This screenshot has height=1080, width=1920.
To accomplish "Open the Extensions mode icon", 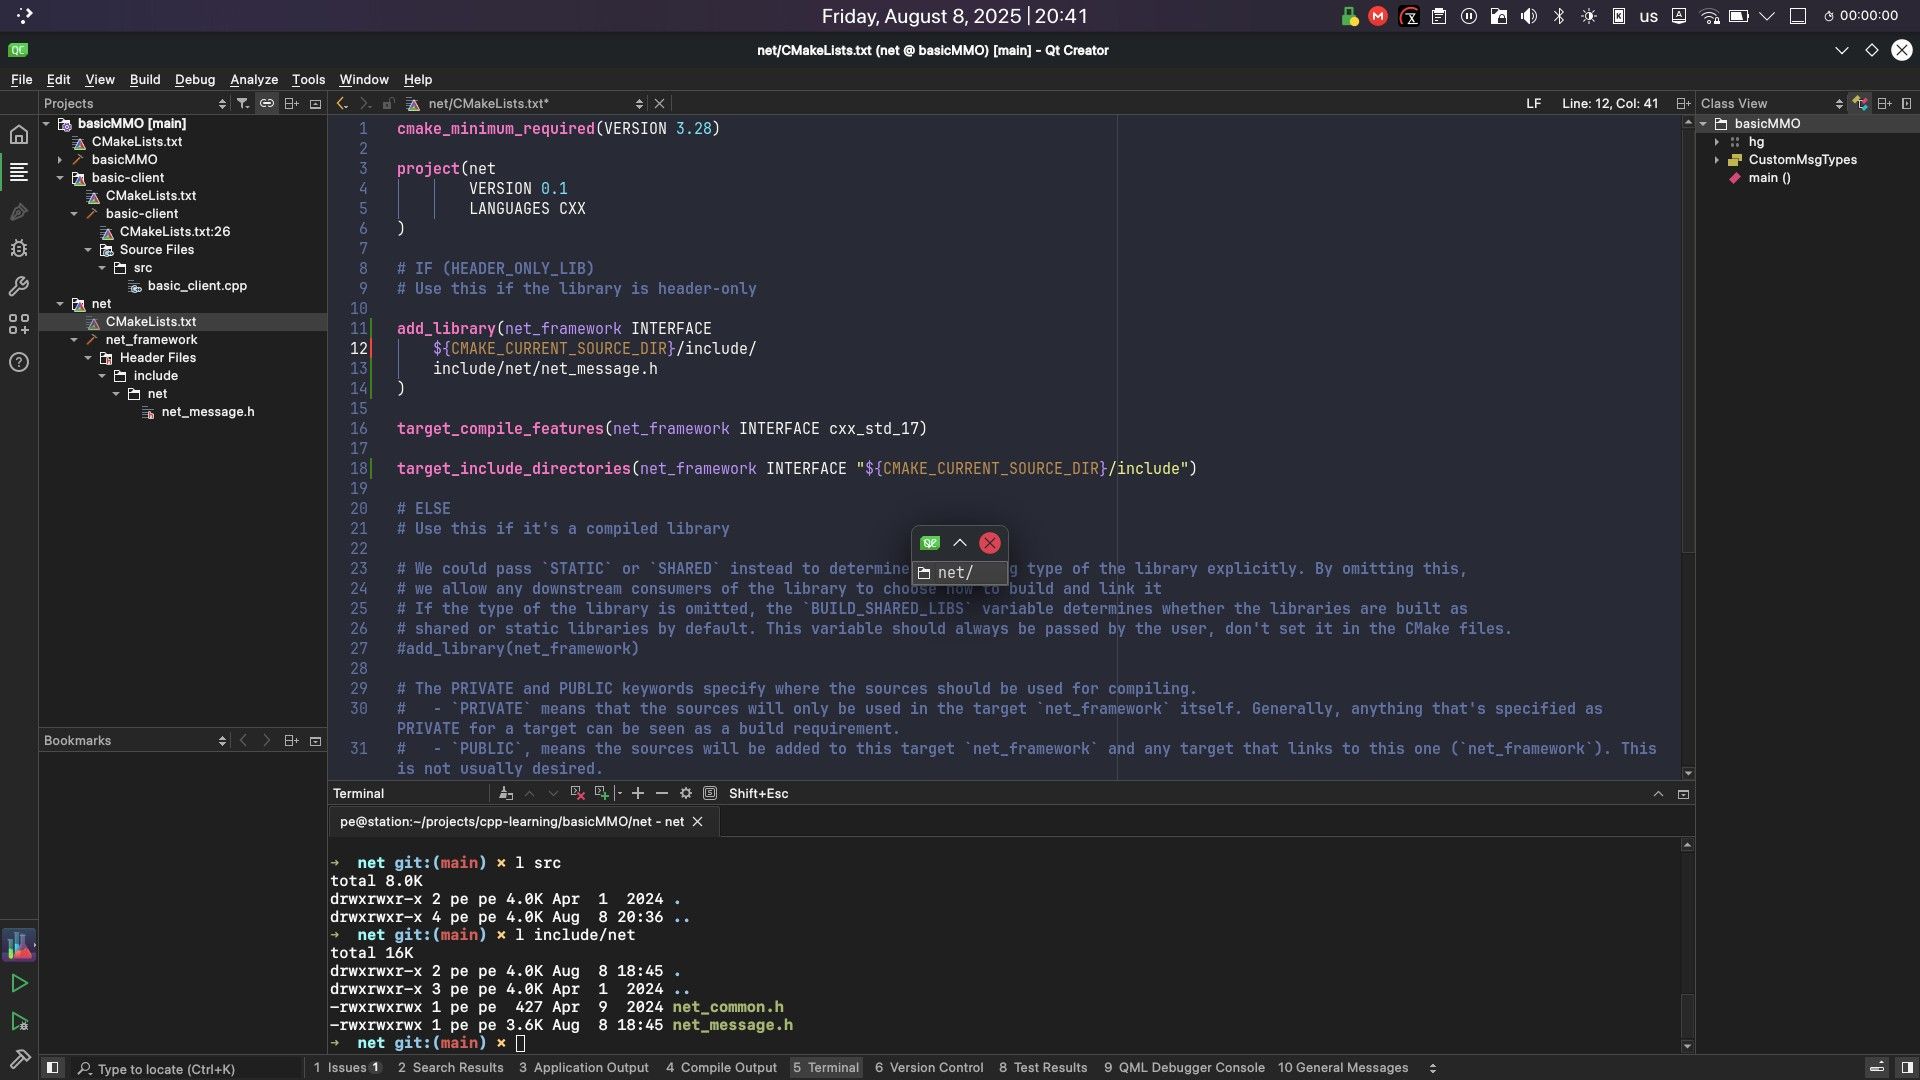I will tap(19, 324).
